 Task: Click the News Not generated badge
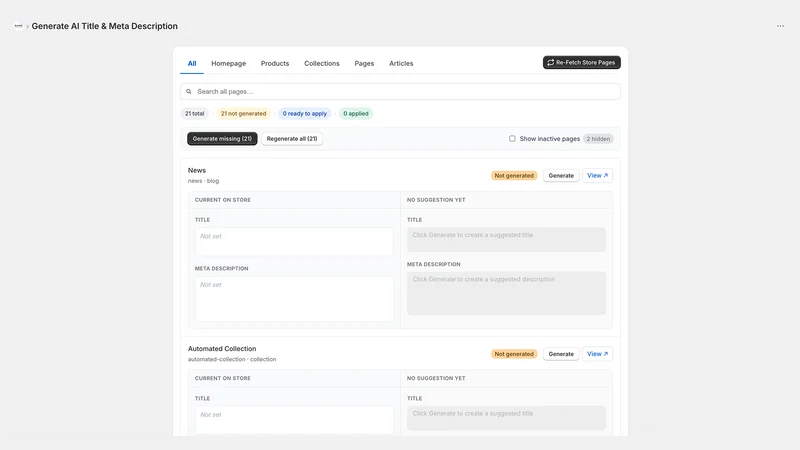[x=514, y=176]
